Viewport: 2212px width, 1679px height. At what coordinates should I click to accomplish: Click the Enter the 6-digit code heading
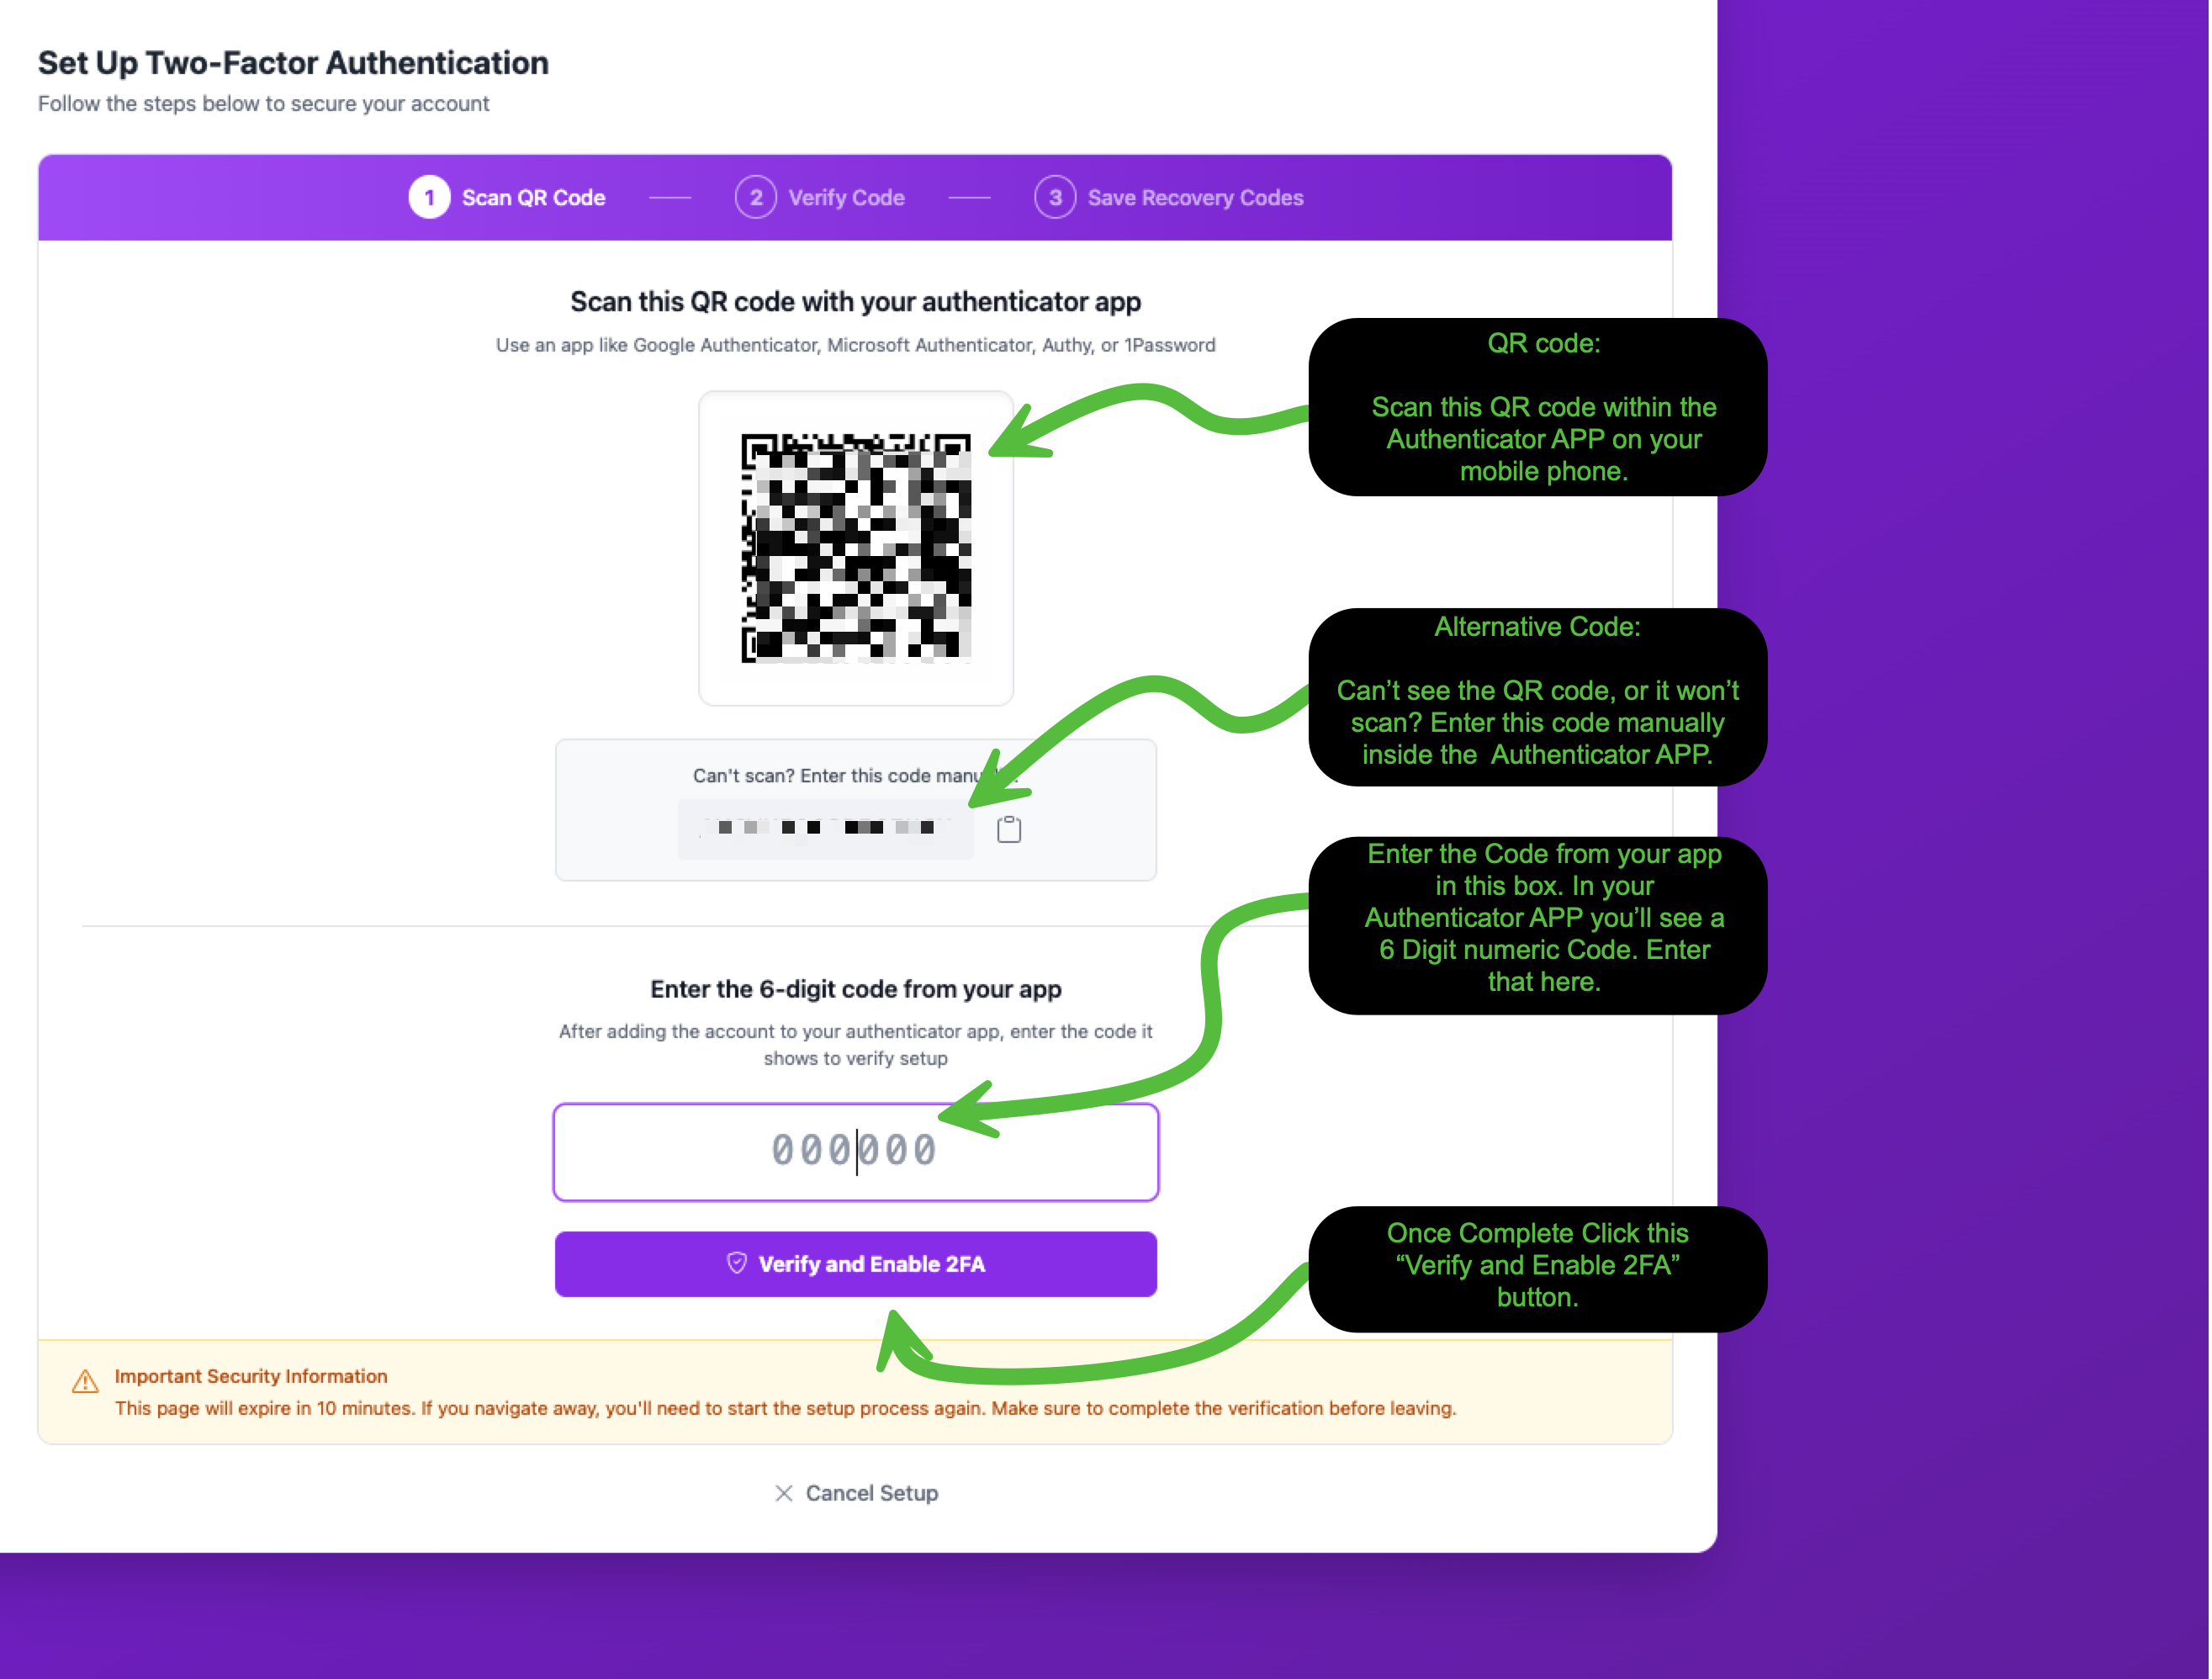856,988
